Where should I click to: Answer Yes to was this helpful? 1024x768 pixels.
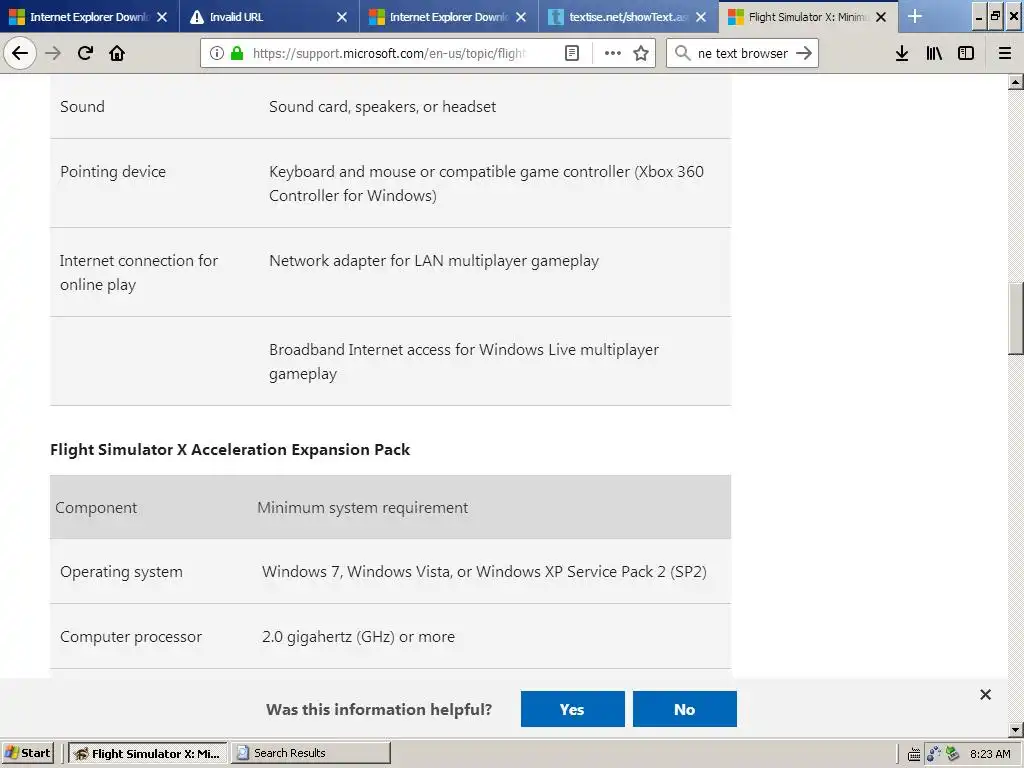(x=573, y=709)
